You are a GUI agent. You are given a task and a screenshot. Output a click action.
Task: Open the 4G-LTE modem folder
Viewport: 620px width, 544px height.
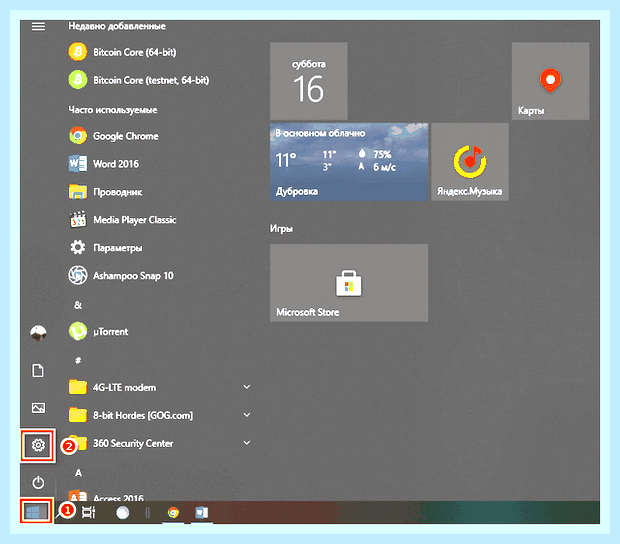pyautogui.click(x=112, y=387)
